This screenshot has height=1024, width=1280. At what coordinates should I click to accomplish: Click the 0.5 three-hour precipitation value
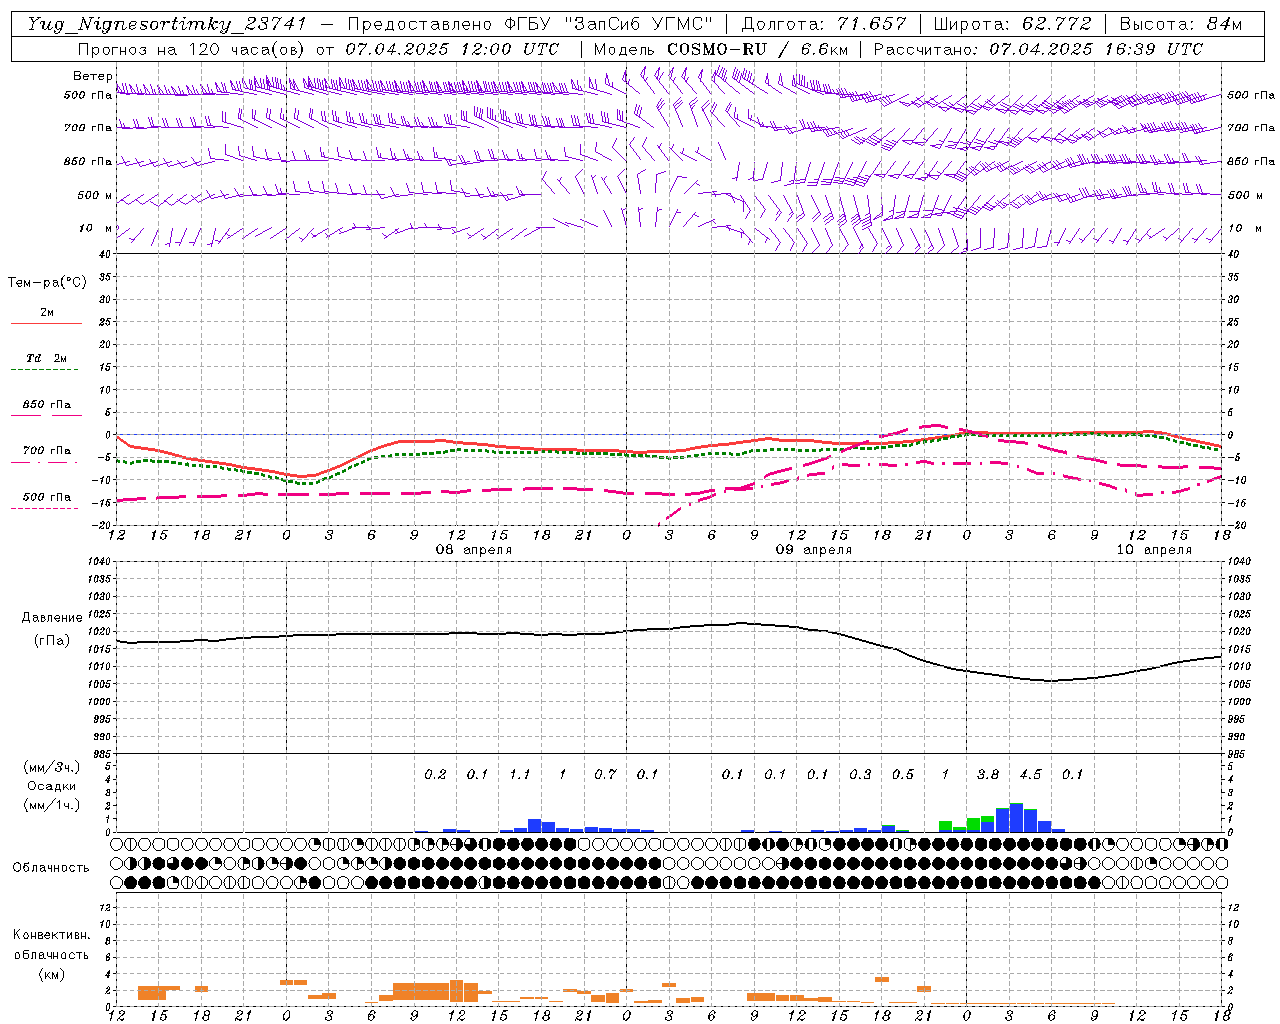[x=903, y=774]
